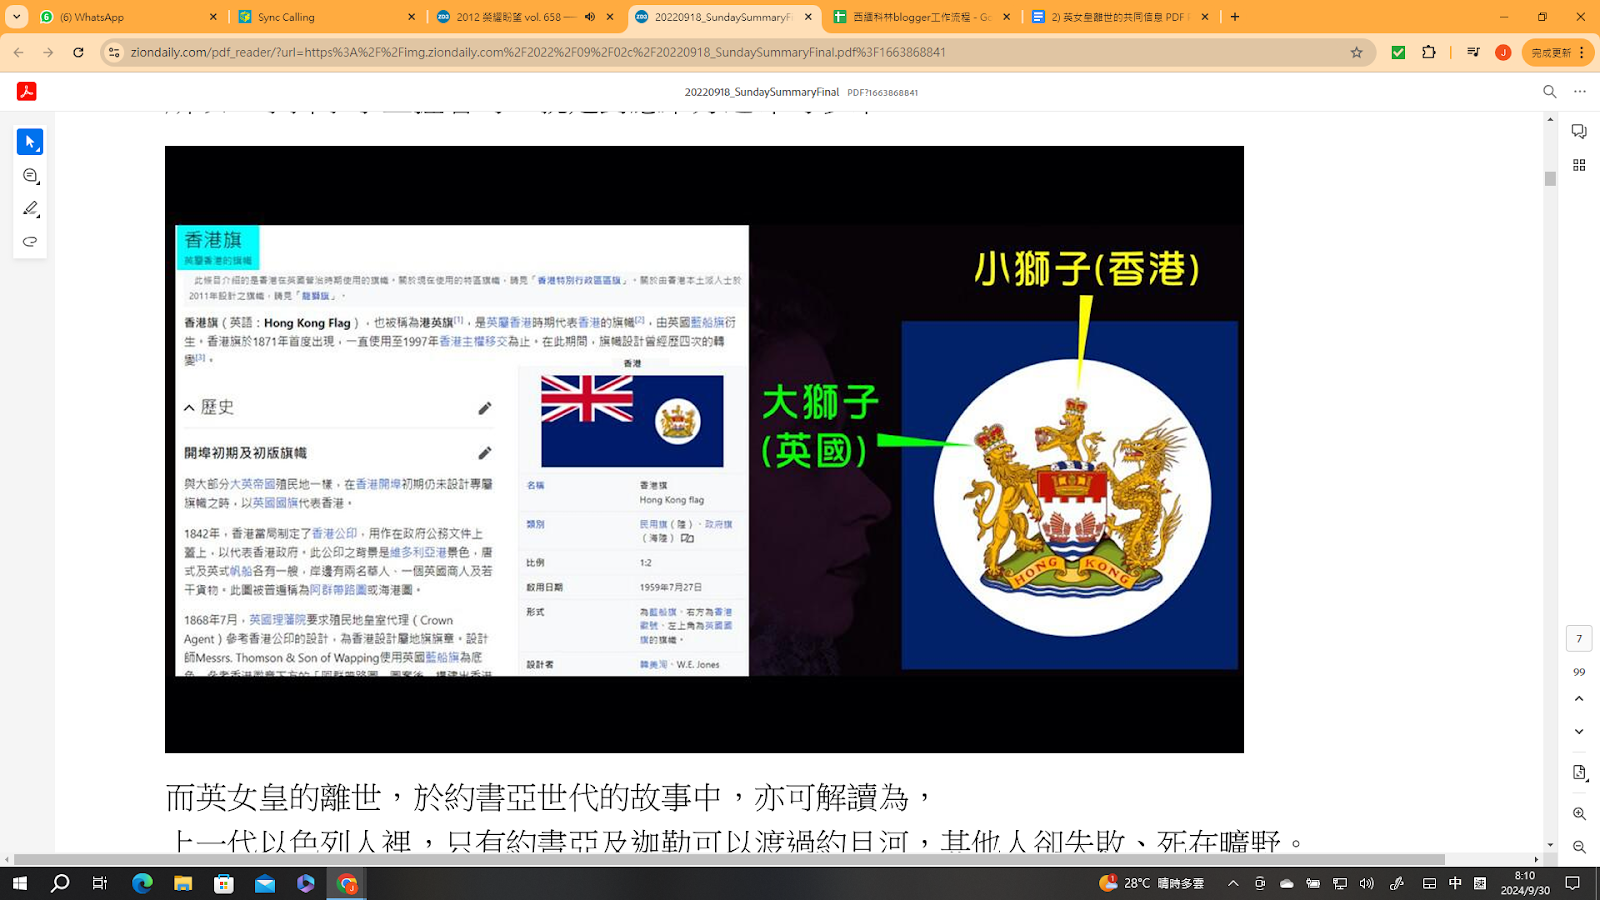Click the Hong Kong flag thumbnail image
This screenshot has height=900, width=1600.
point(632,421)
